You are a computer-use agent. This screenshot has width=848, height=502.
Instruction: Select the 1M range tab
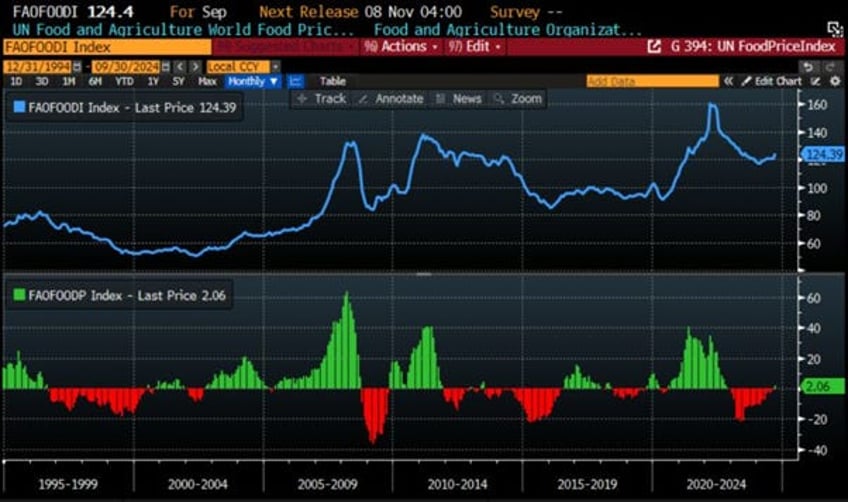69,82
